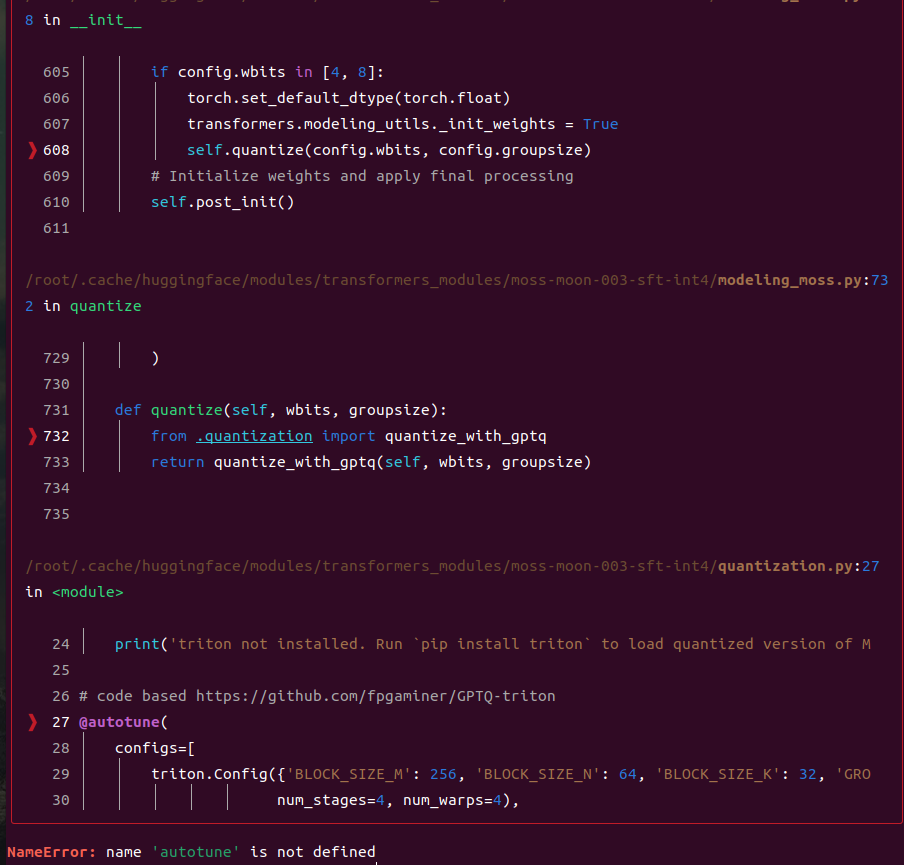Click the <module> frame label in green
This screenshot has width=904, height=865.
coord(86,591)
